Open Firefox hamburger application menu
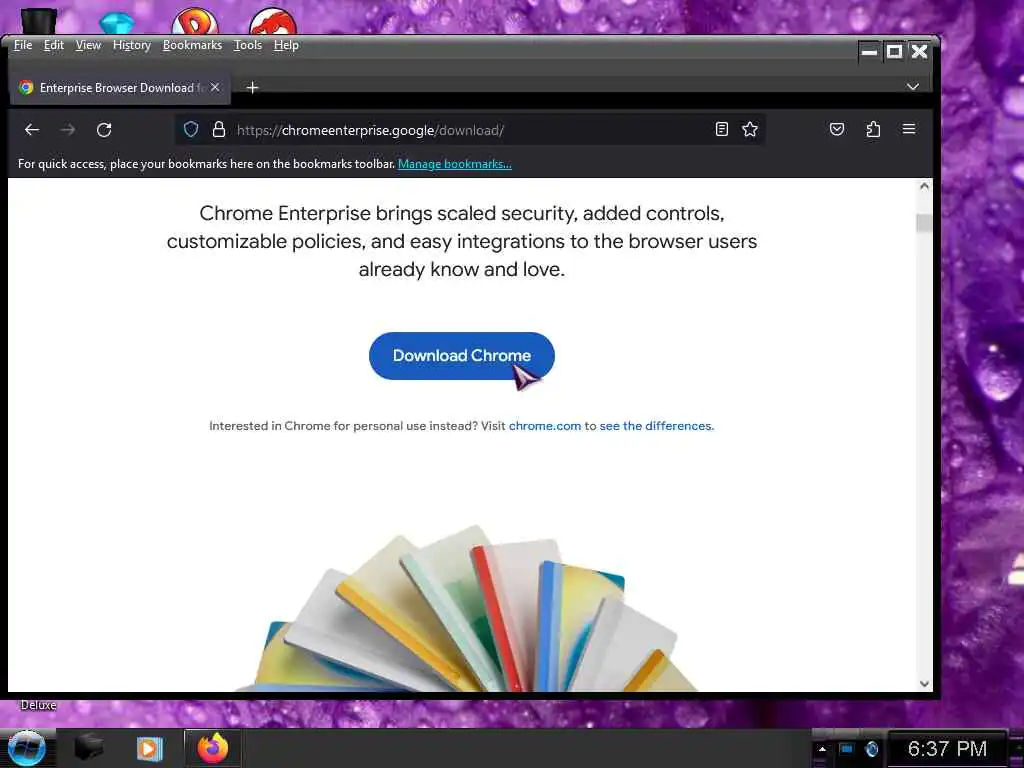The height and width of the screenshot is (768, 1024). click(x=908, y=129)
